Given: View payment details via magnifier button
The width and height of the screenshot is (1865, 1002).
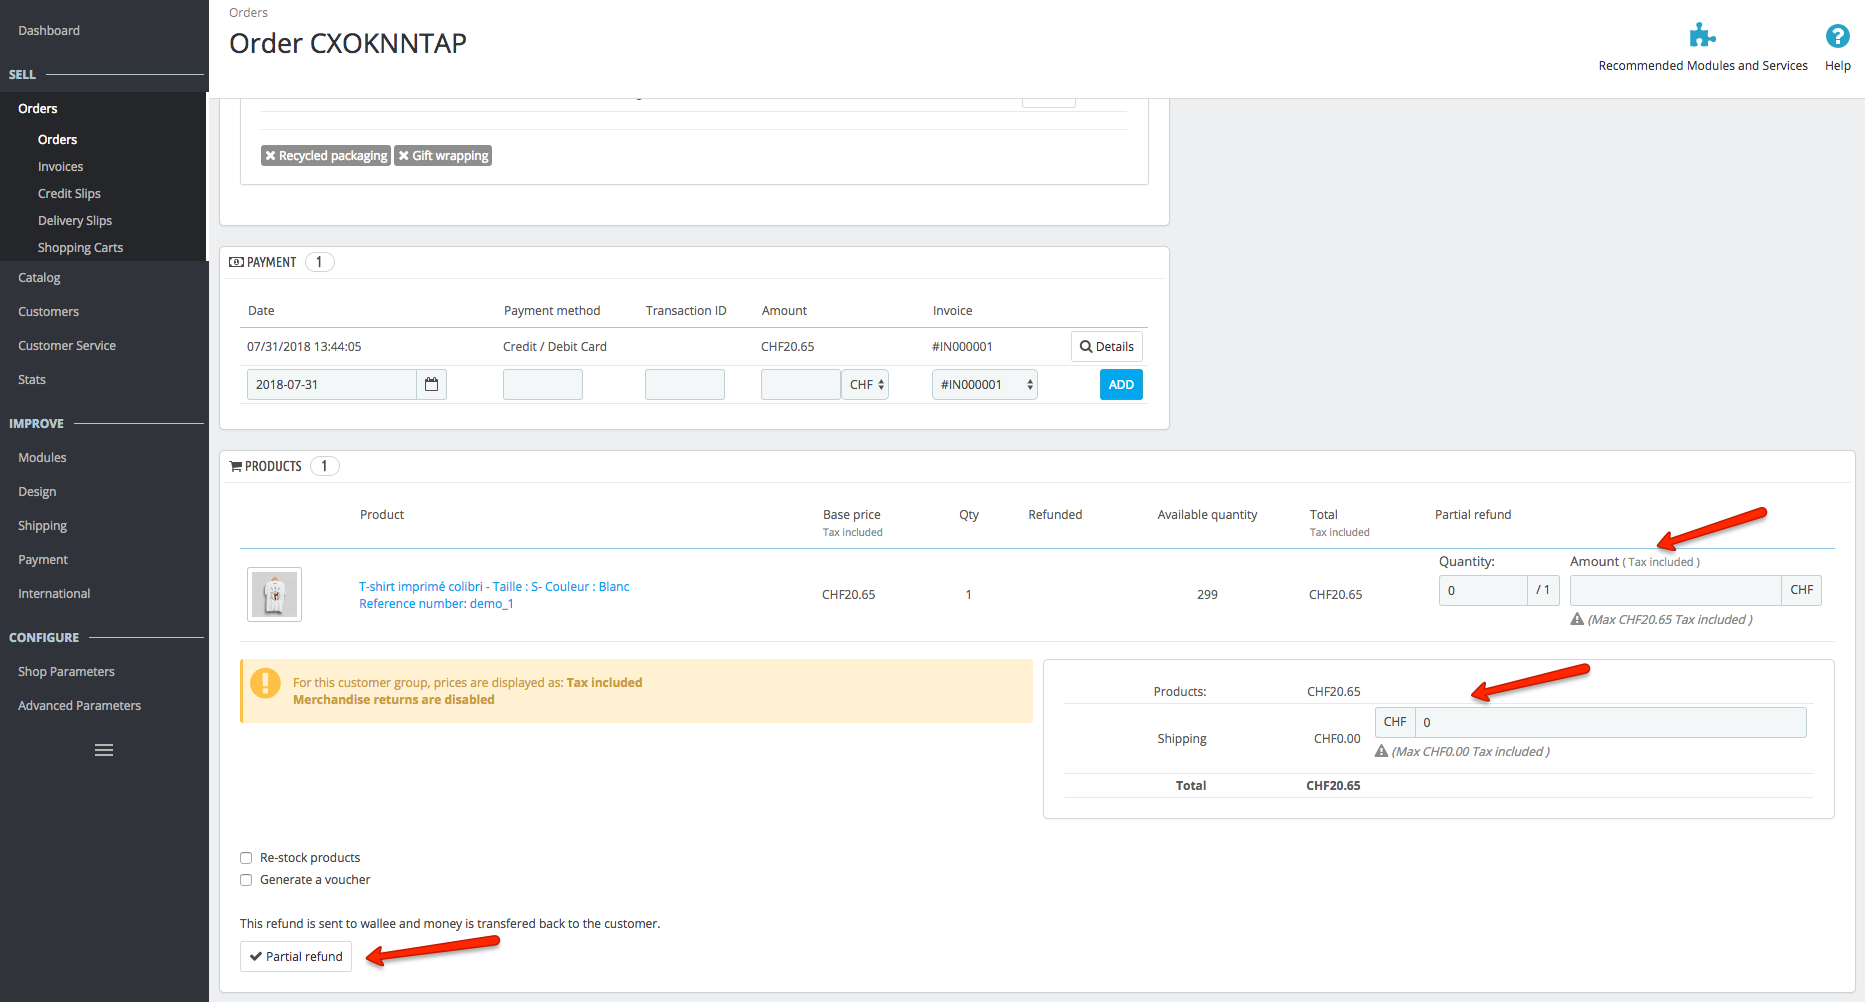Looking at the screenshot, I should point(1106,346).
